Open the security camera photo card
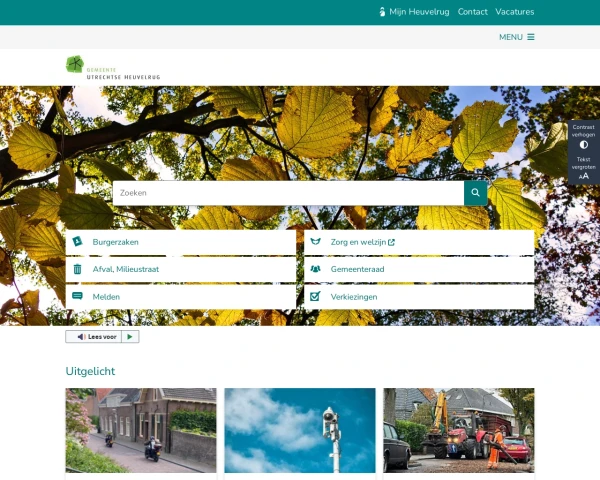600x480 pixels. pyautogui.click(x=300, y=431)
